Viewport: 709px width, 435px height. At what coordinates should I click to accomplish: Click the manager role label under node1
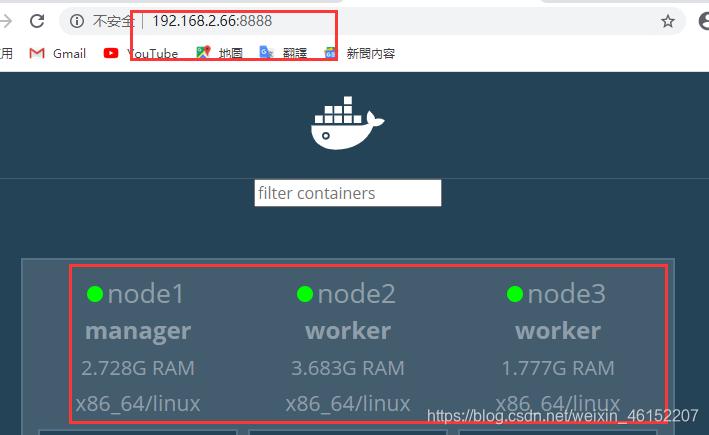(x=138, y=332)
